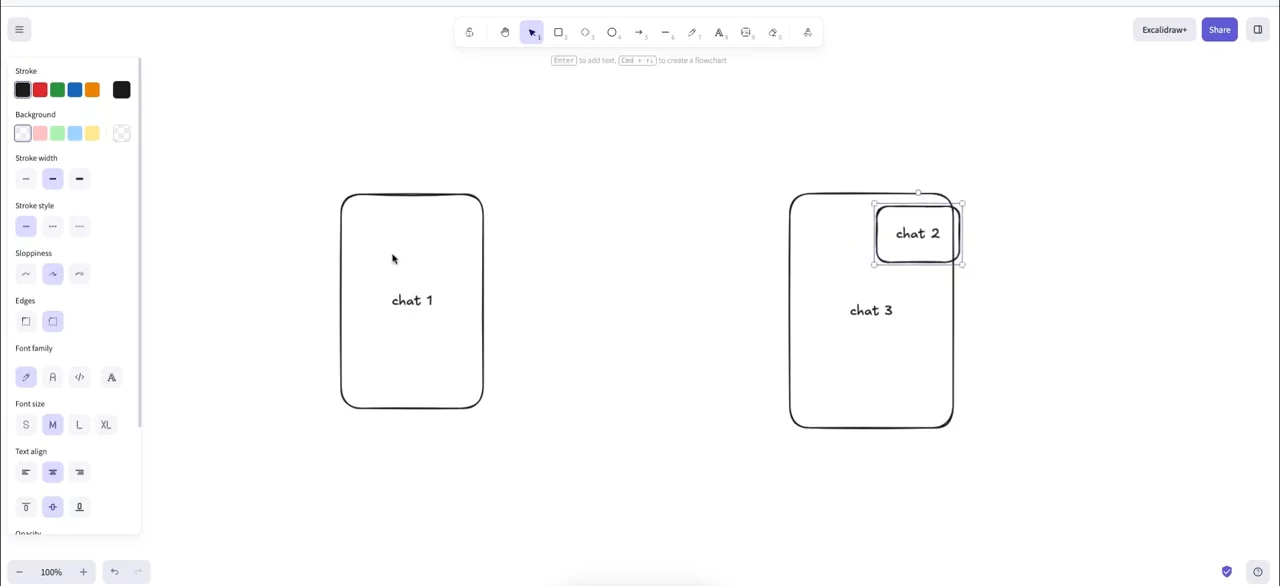Select the Diamond shape tool

click(x=585, y=33)
